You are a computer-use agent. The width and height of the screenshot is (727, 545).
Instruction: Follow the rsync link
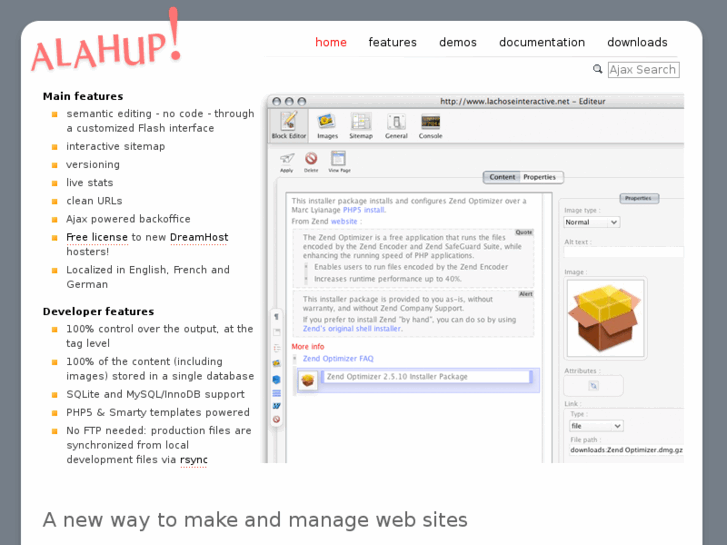click(193, 460)
